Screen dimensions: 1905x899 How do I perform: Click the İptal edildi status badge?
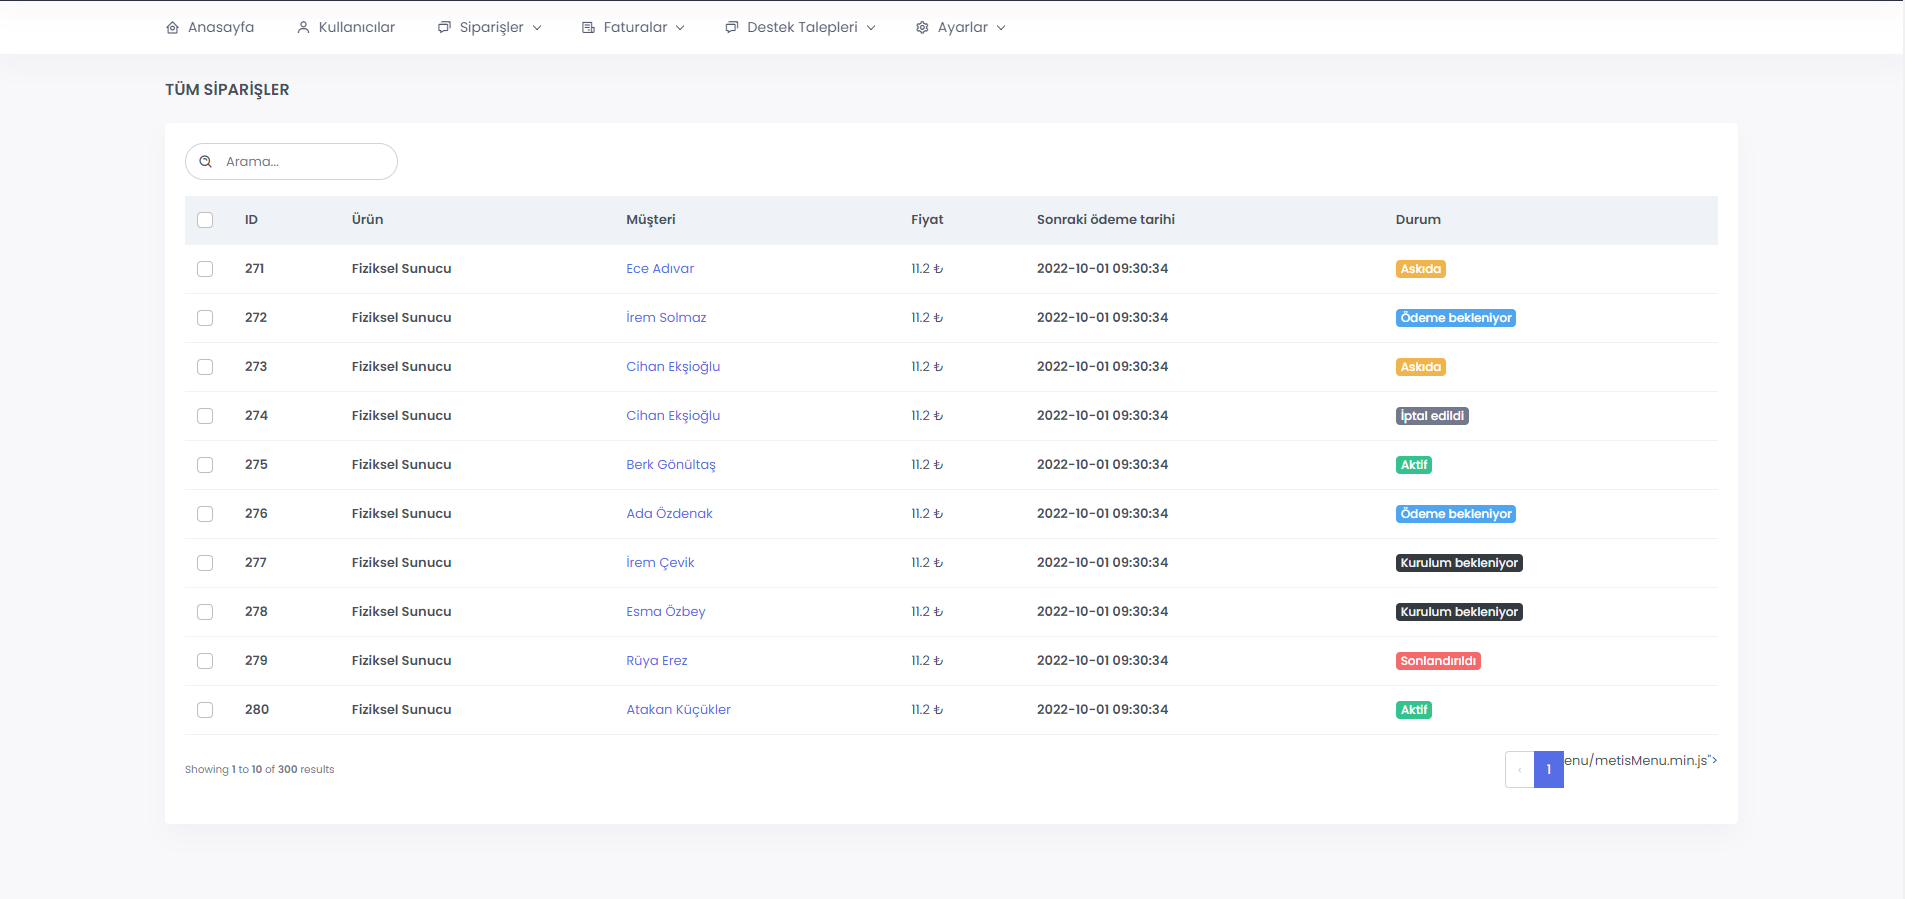point(1432,416)
